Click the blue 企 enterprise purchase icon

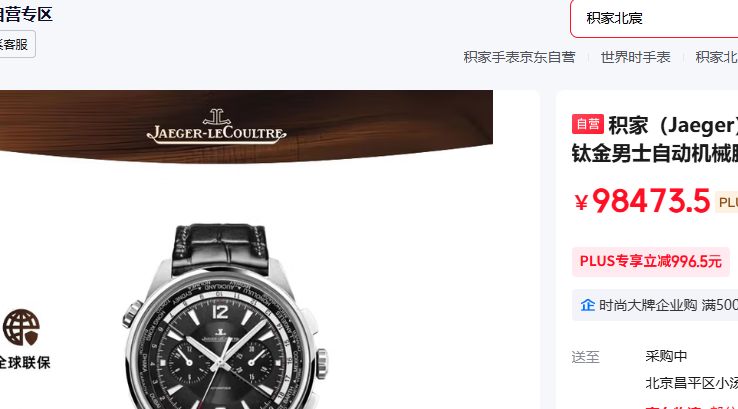(587, 305)
